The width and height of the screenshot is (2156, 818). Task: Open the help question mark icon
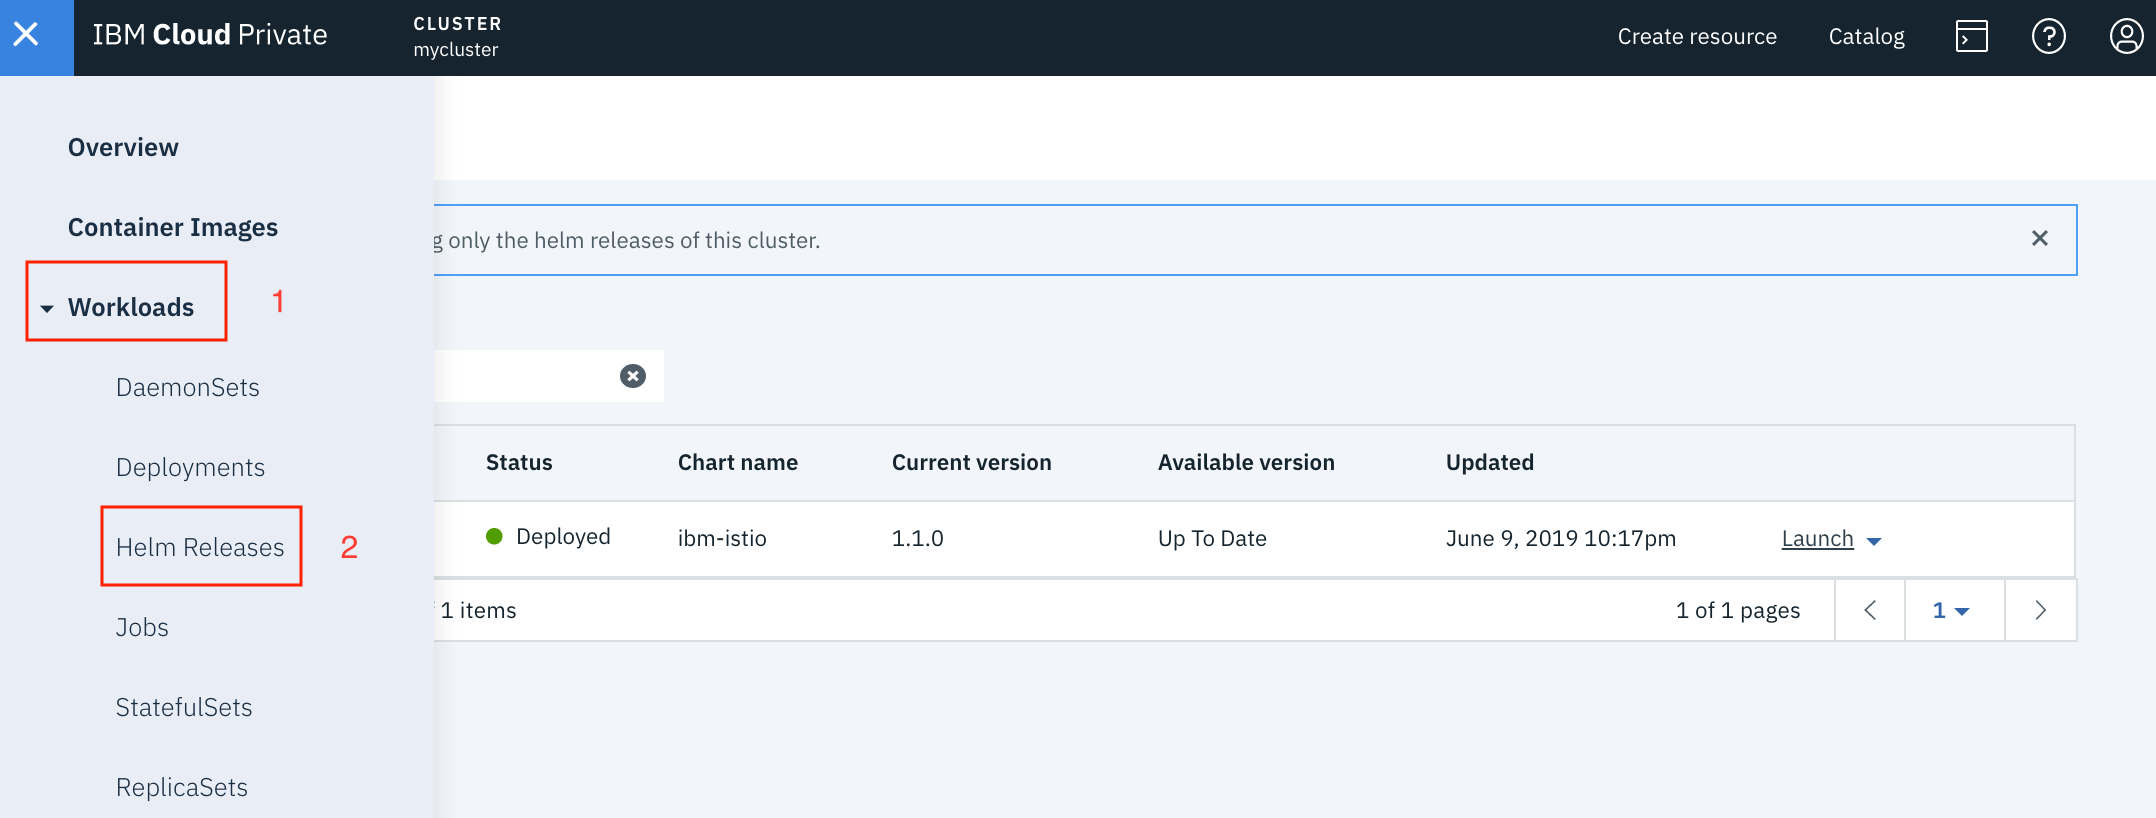pos(2048,37)
